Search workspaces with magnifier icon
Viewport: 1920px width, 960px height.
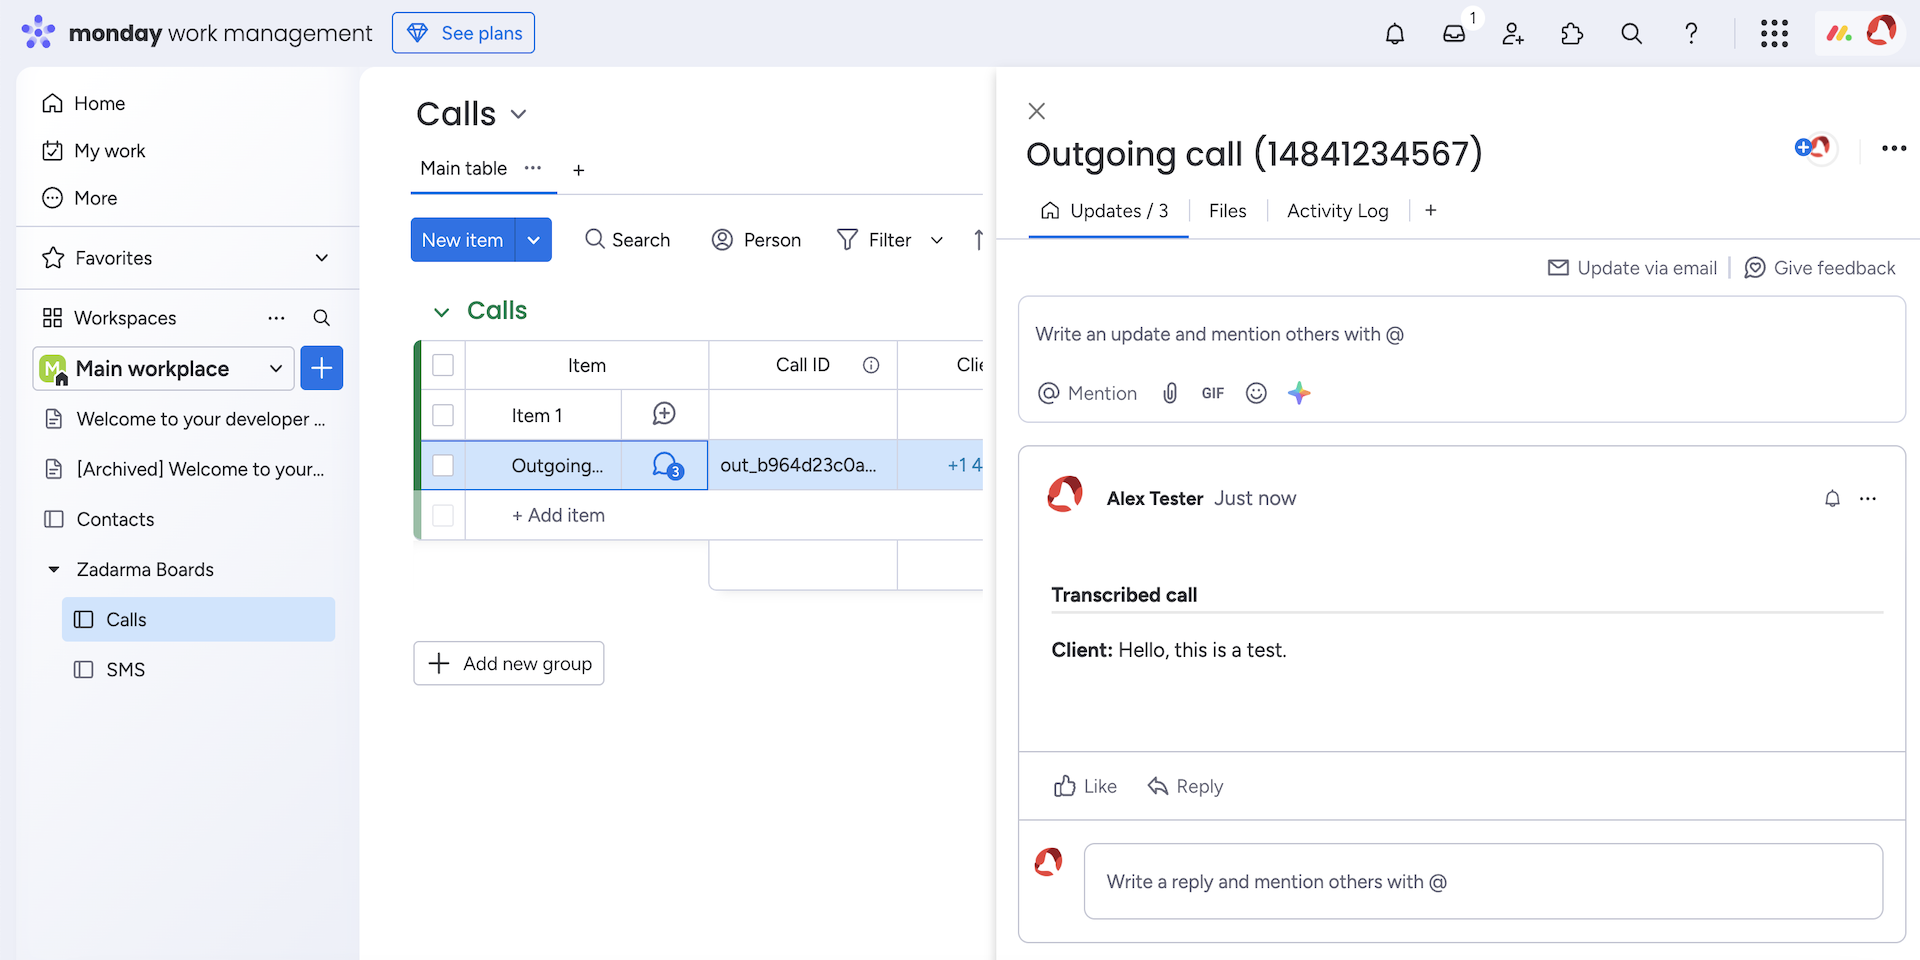pyautogui.click(x=321, y=318)
